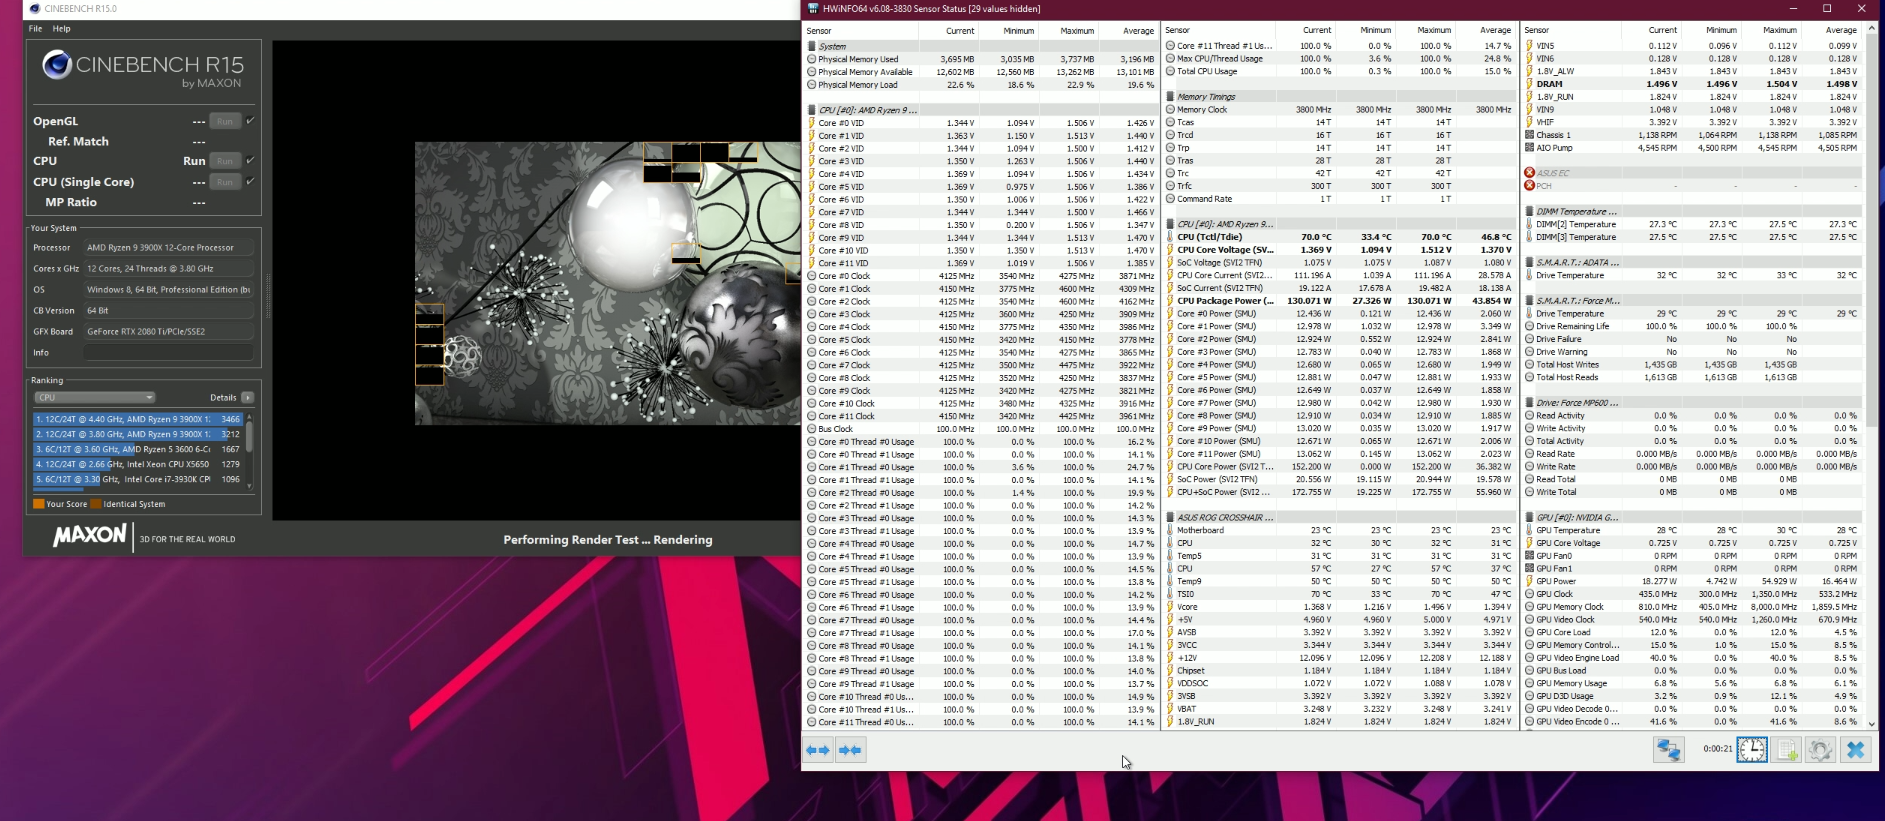The height and width of the screenshot is (821, 1885).
Task: Click the HWiNFO64 title bar app icon
Action: click(813, 9)
